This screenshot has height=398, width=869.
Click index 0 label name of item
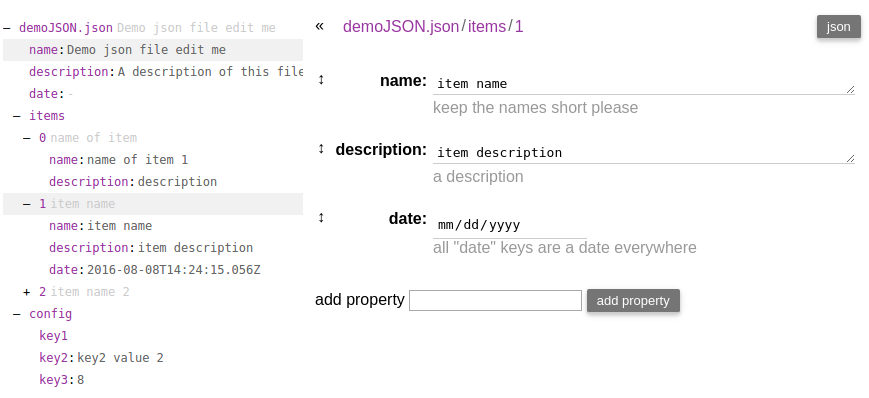[88, 138]
